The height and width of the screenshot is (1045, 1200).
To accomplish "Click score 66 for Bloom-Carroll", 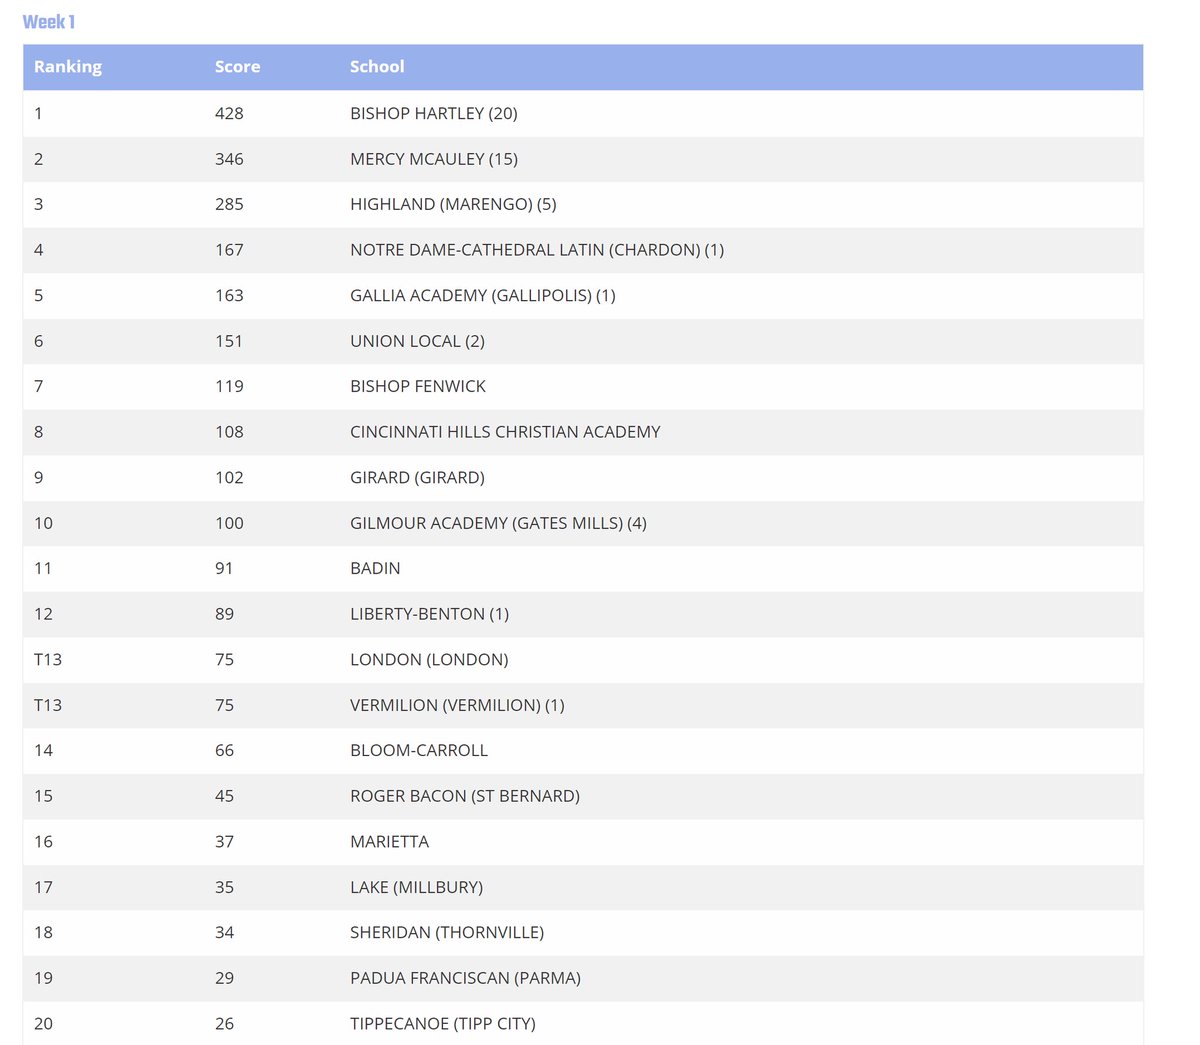I will point(224,750).
